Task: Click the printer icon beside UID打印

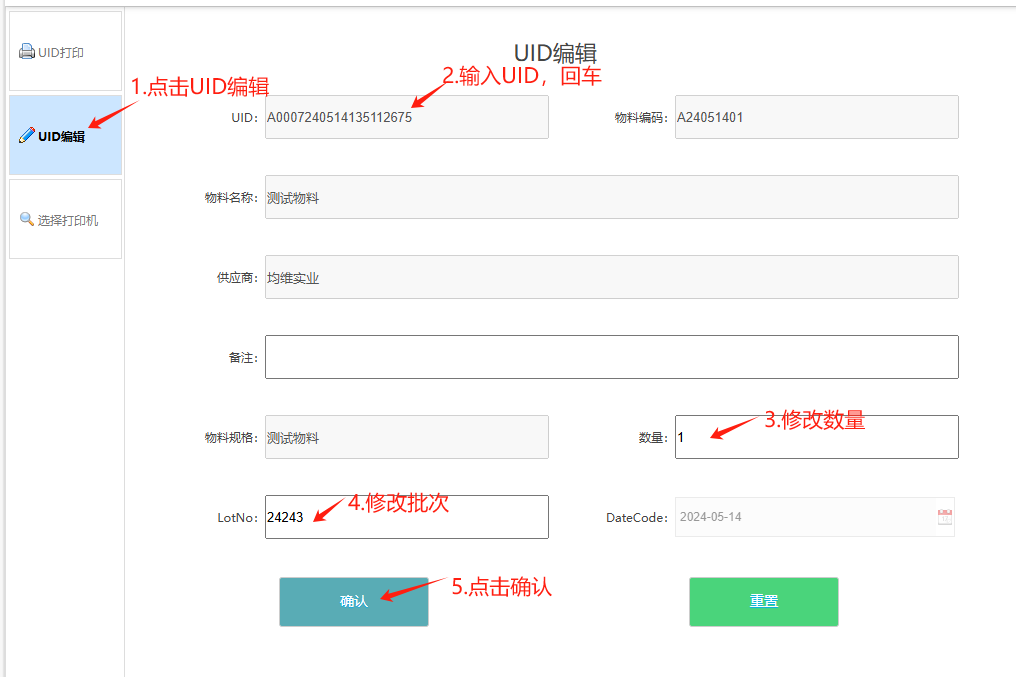Action: click(x=27, y=52)
